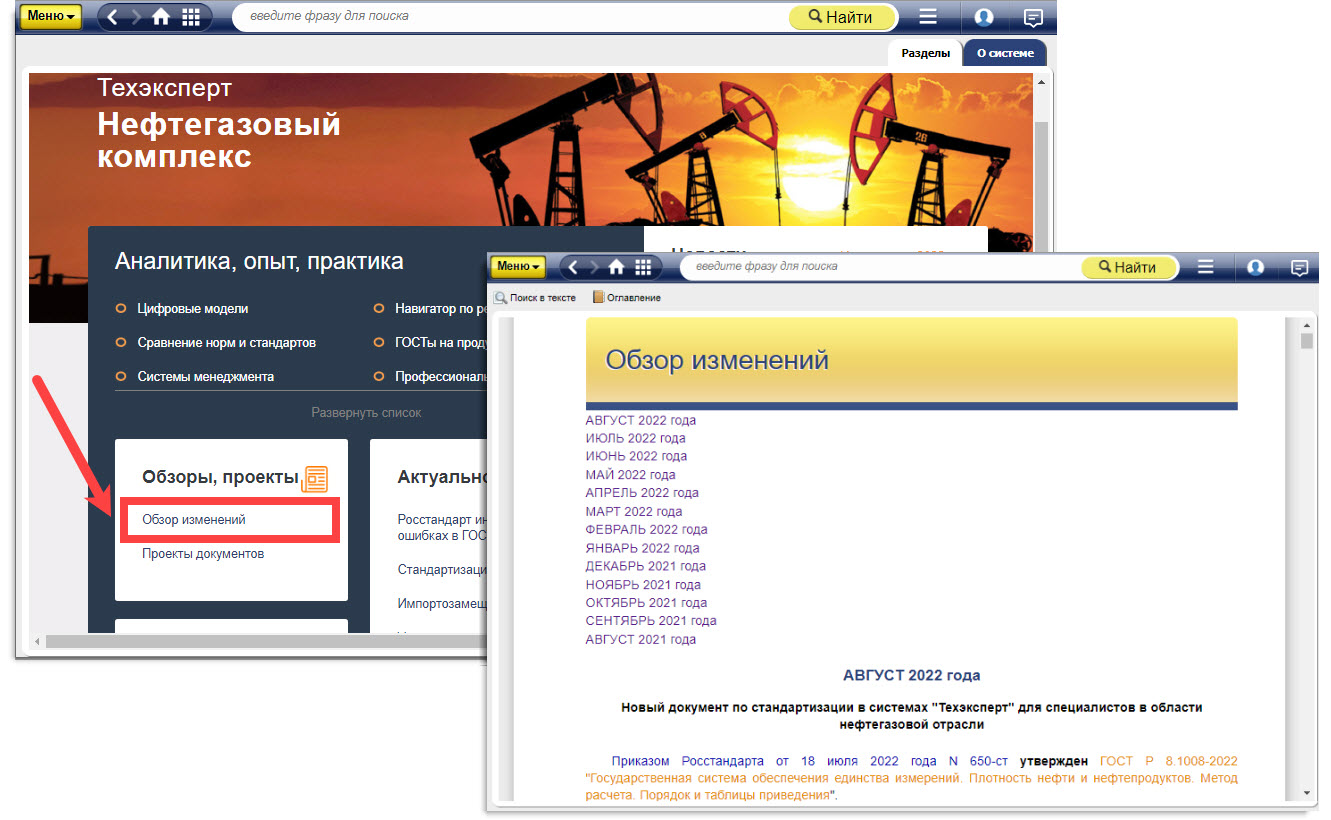Open the feedback chat icon in back window
Screen dimensions: 1331x820
1034,17
